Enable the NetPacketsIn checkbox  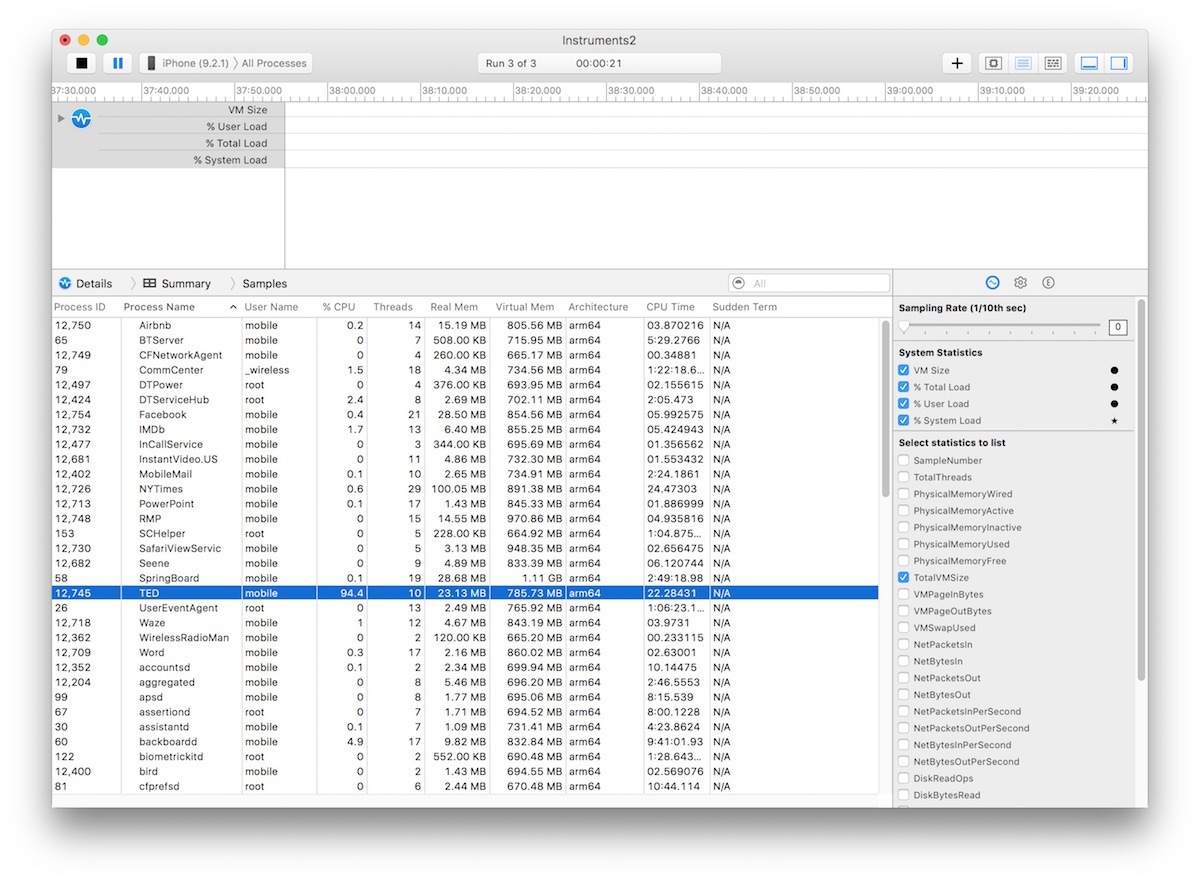click(904, 645)
